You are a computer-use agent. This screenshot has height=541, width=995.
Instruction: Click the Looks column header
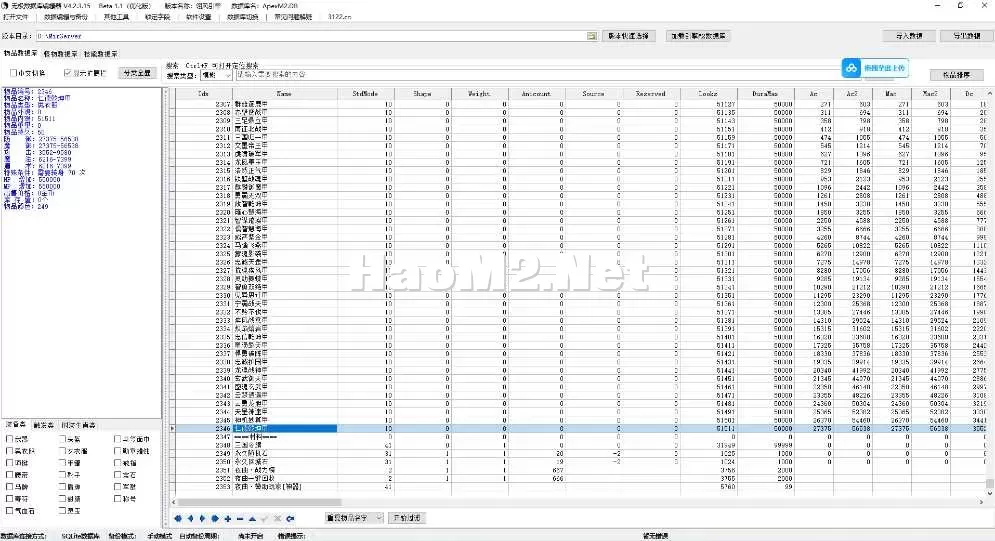coord(708,93)
